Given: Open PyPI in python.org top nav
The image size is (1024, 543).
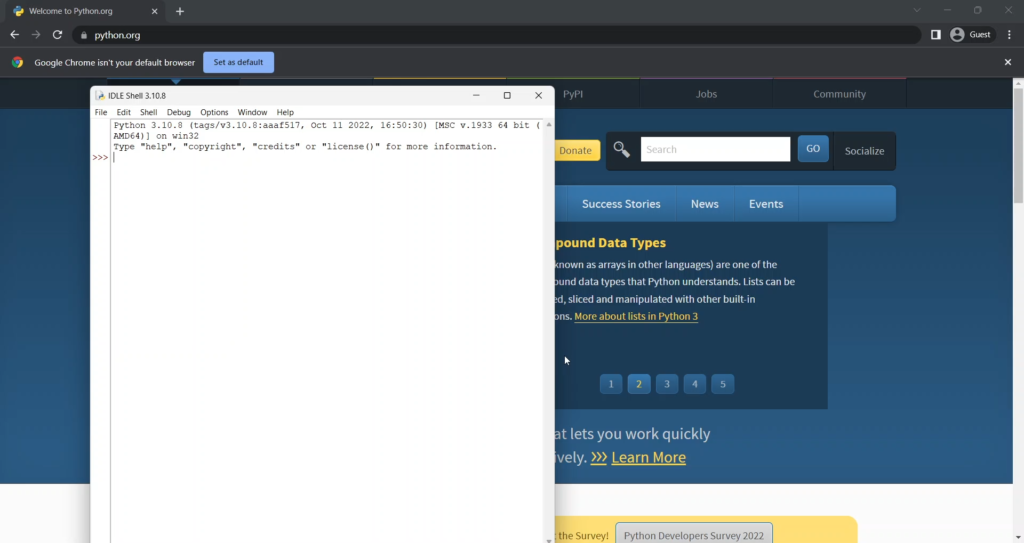Looking at the screenshot, I should [573, 94].
